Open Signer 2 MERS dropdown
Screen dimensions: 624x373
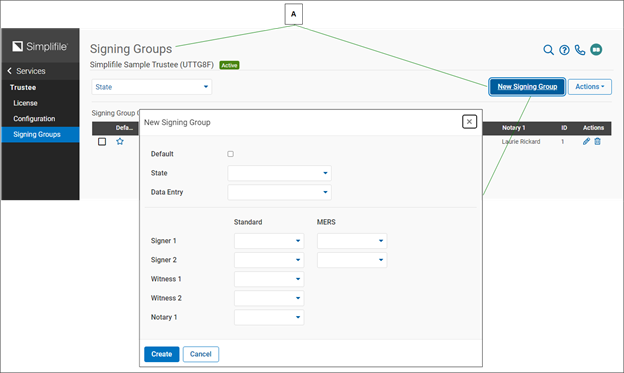[x=352, y=260]
